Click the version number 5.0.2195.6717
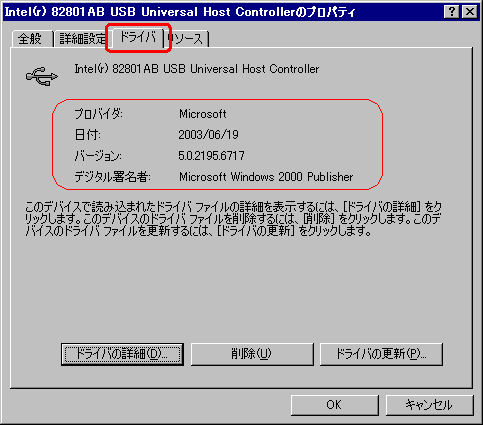This screenshot has width=483, height=425. (x=211, y=156)
